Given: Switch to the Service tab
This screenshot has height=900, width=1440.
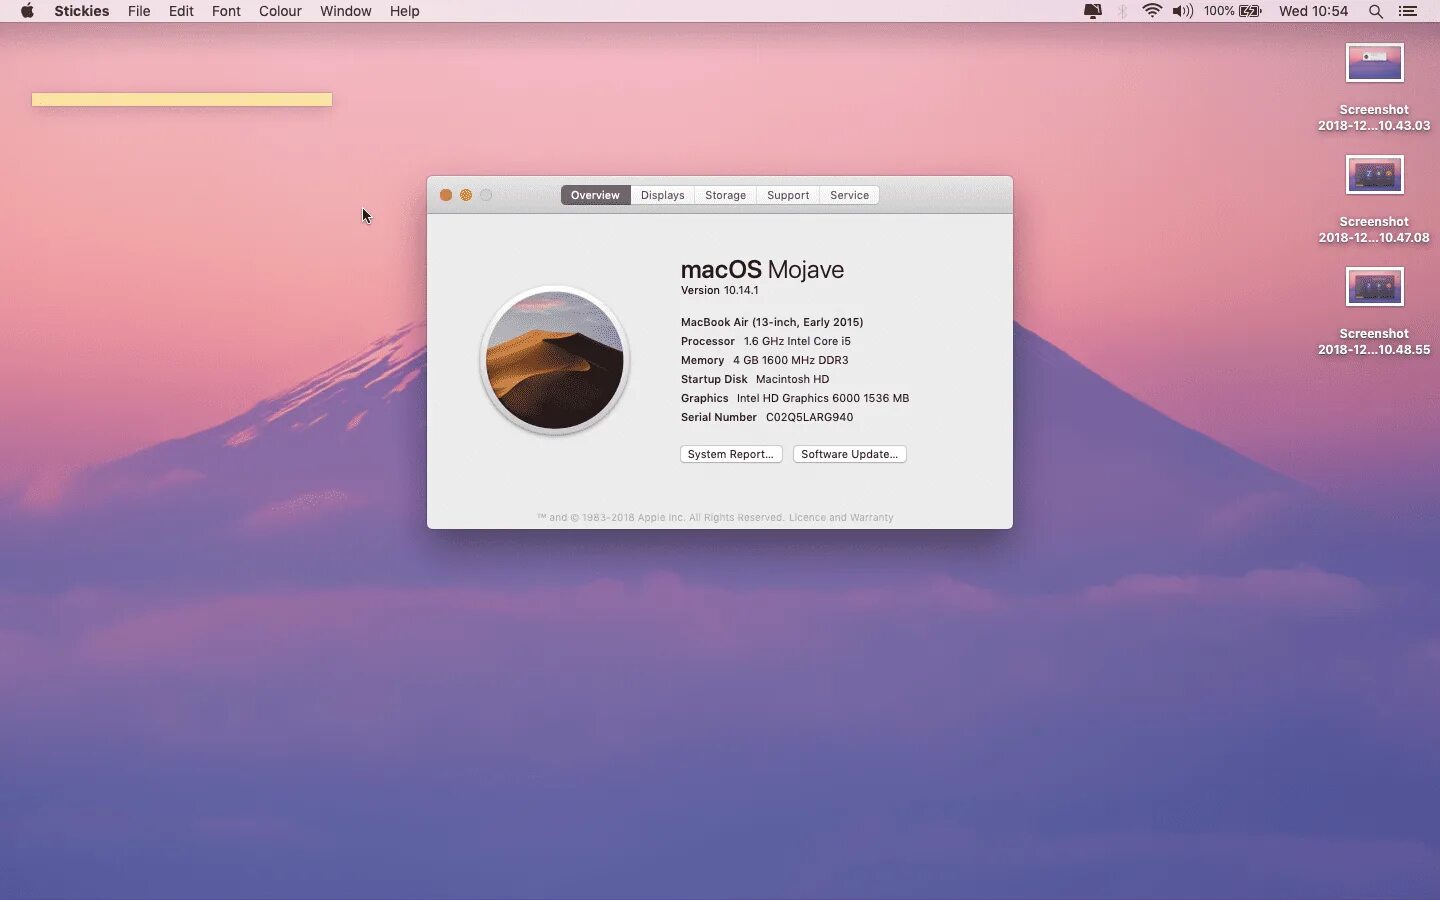Looking at the screenshot, I should click(x=849, y=195).
